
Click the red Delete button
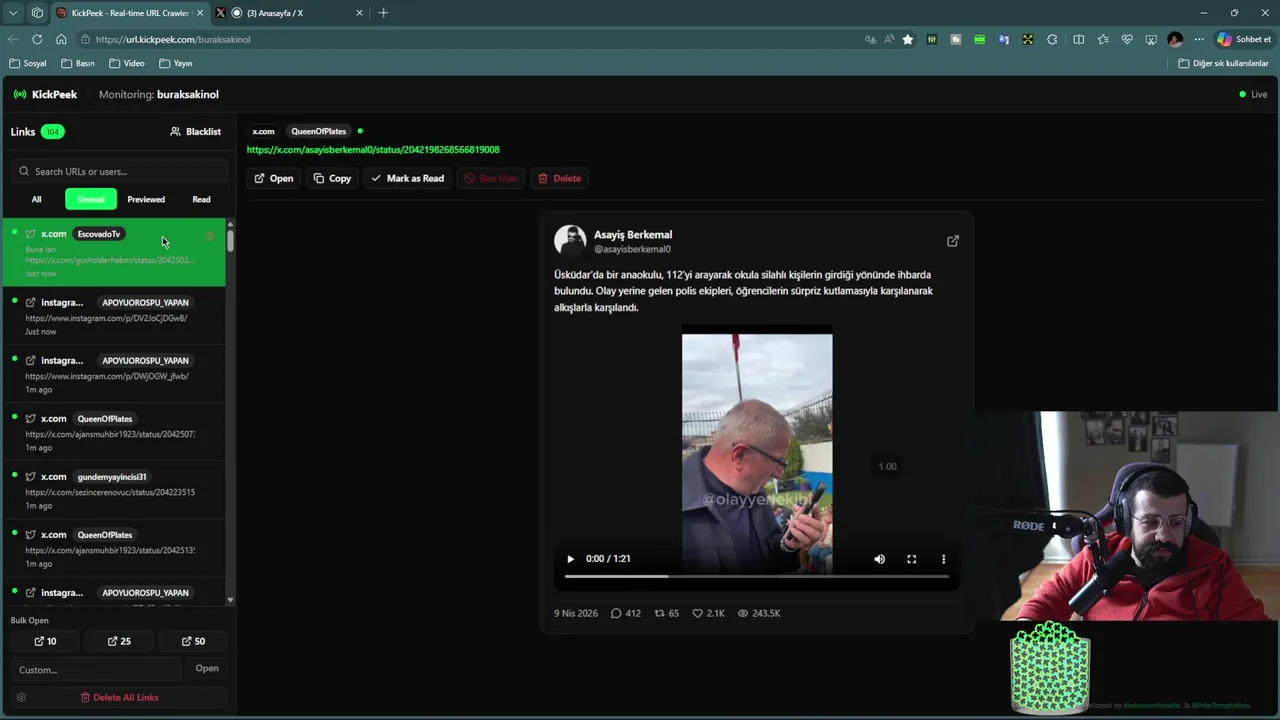tap(559, 178)
